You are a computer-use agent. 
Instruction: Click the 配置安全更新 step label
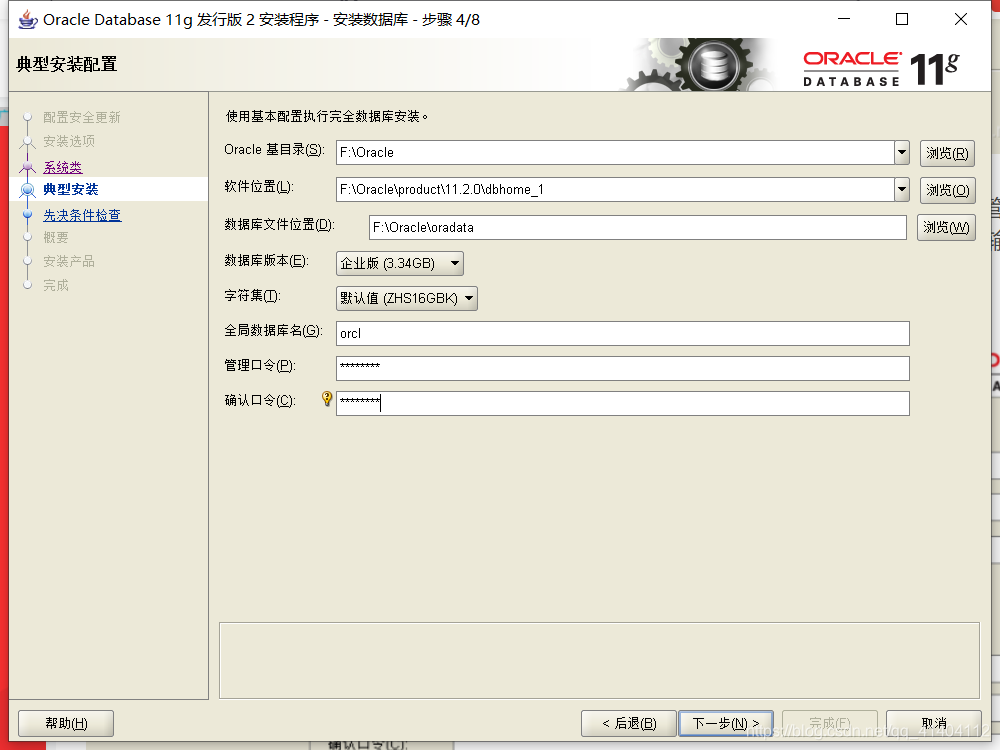coord(82,117)
